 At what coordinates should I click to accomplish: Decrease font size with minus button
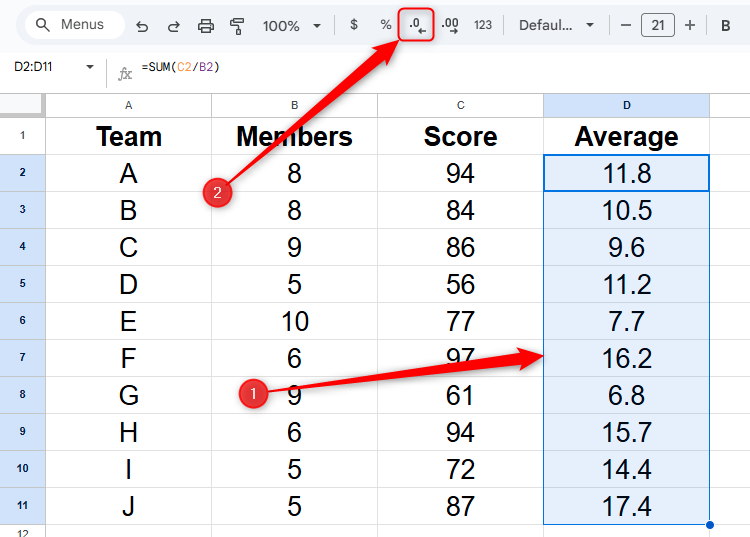(x=626, y=25)
